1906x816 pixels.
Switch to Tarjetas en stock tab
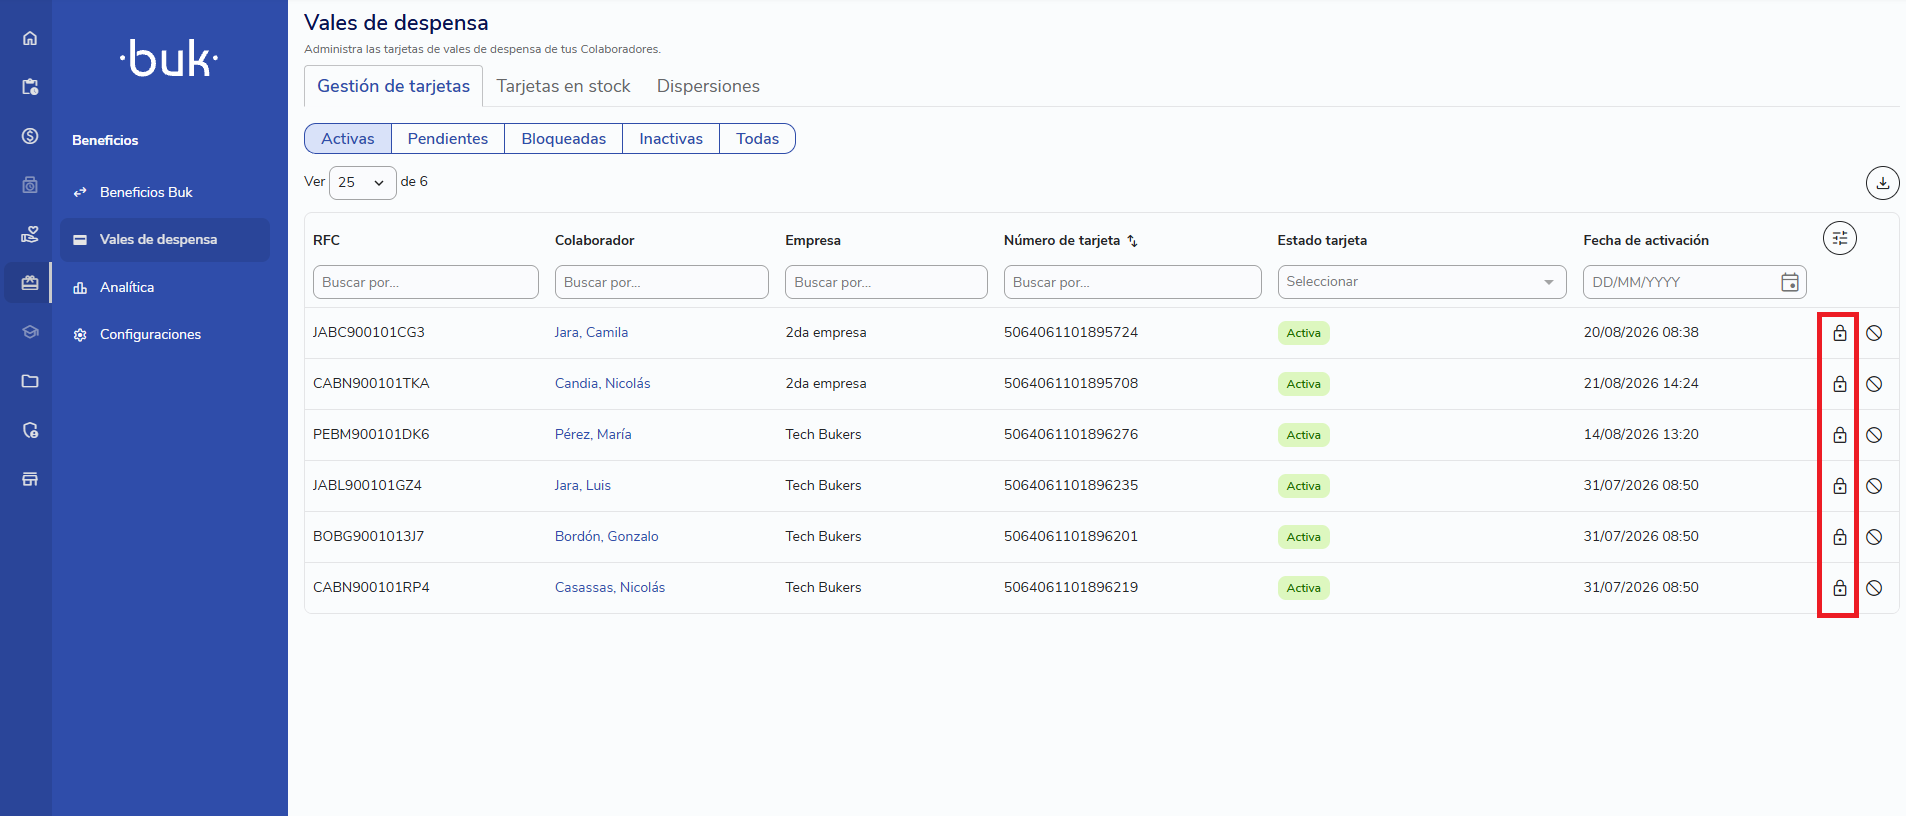[x=563, y=86]
